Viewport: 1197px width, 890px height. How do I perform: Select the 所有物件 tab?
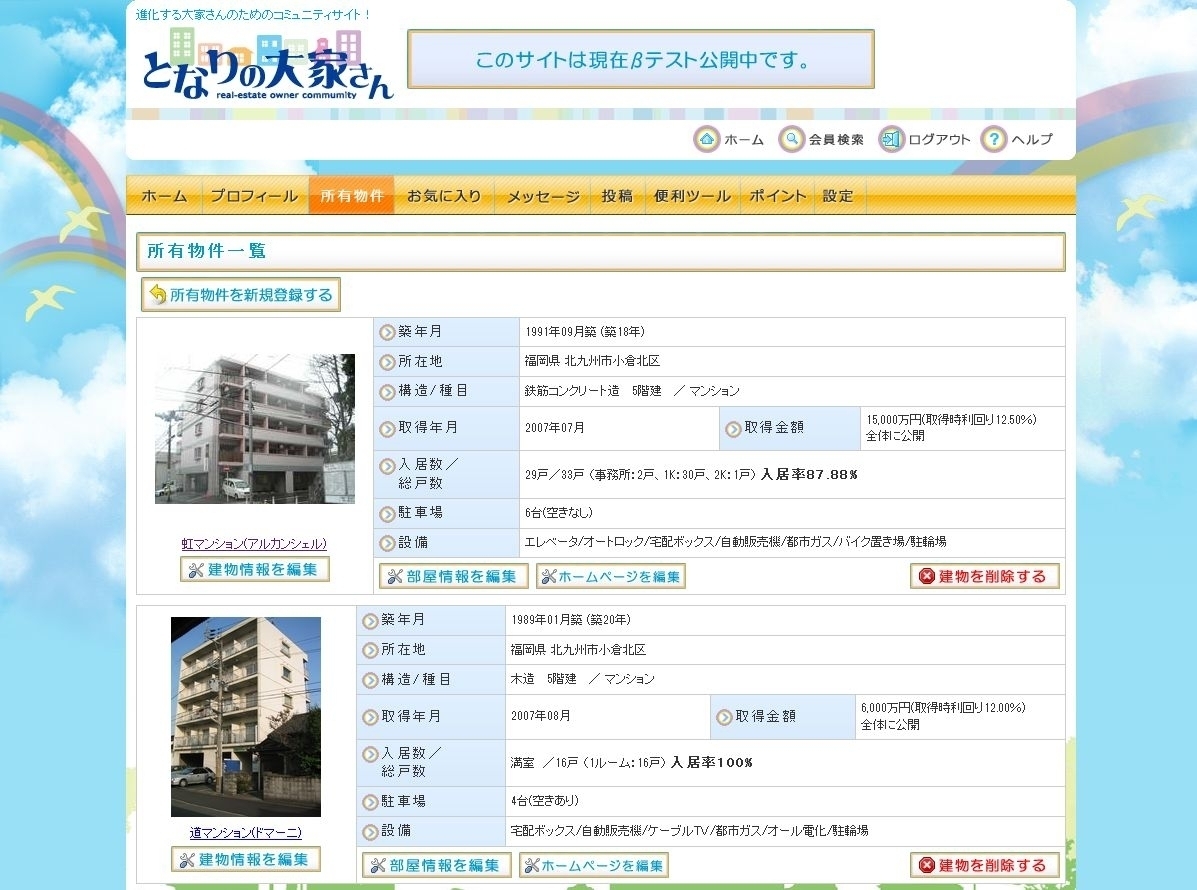coord(351,196)
